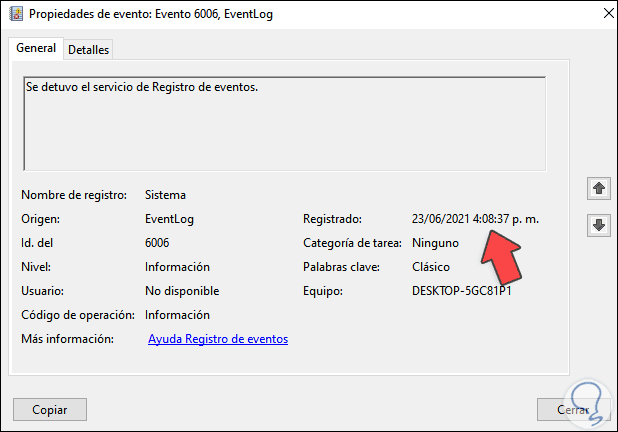Copy event details with Copiar button
This screenshot has width=618, height=432.
[x=50, y=410]
